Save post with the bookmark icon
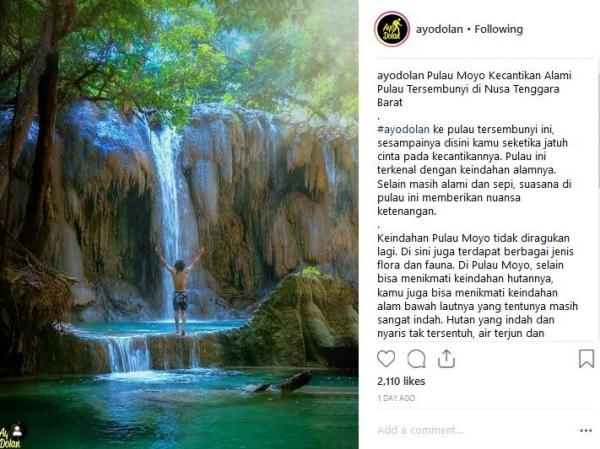600x449 pixels. [586, 359]
